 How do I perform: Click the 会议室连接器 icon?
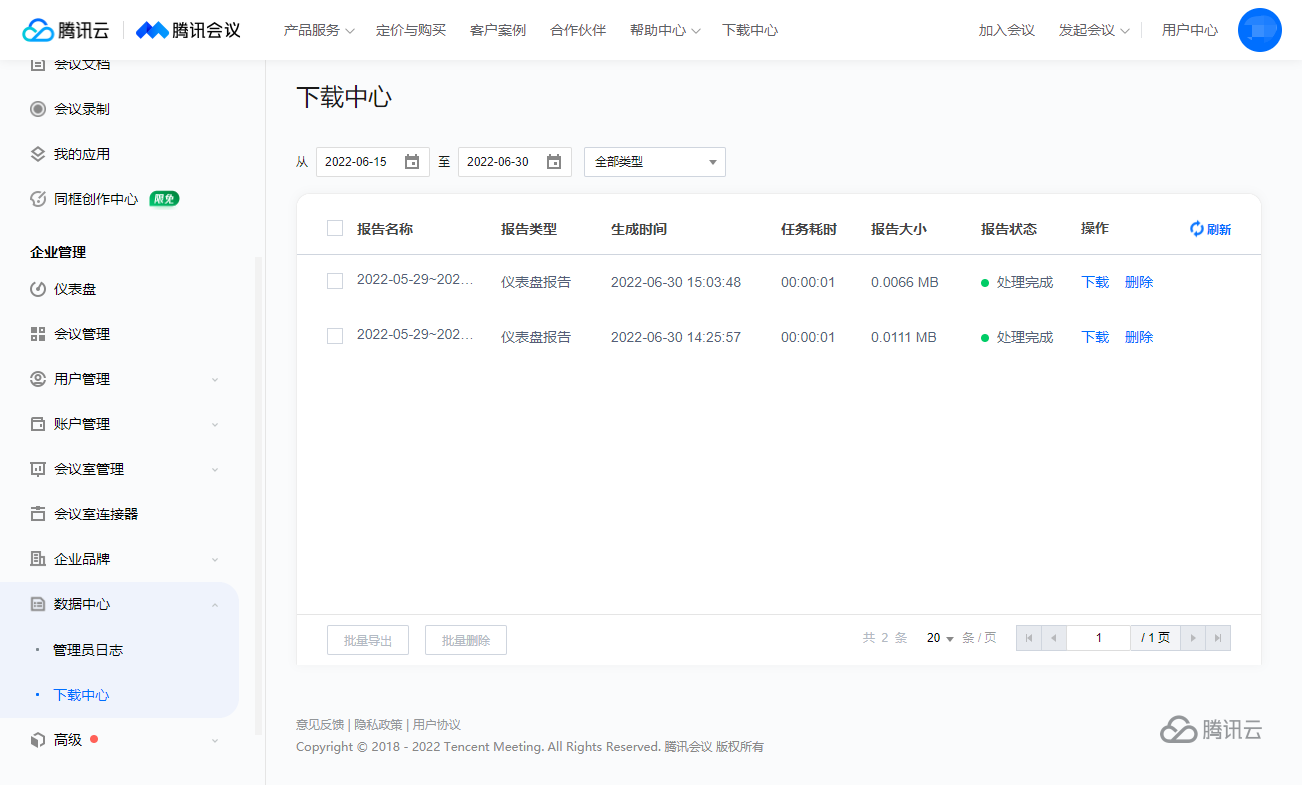(x=38, y=514)
